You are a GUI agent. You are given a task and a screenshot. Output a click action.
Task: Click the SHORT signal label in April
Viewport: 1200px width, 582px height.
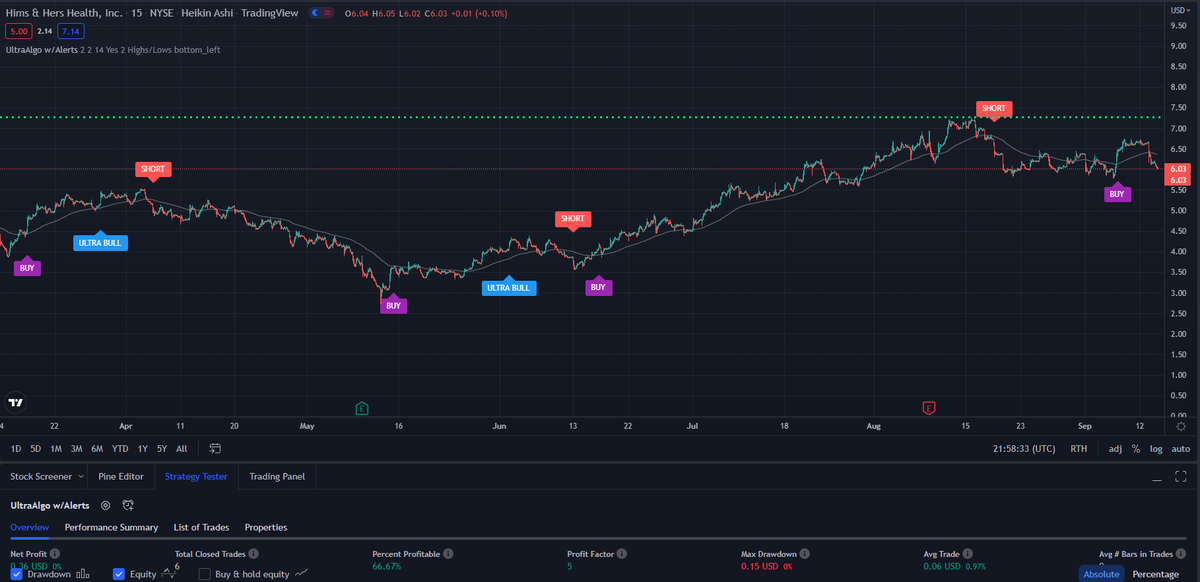click(x=153, y=169)
